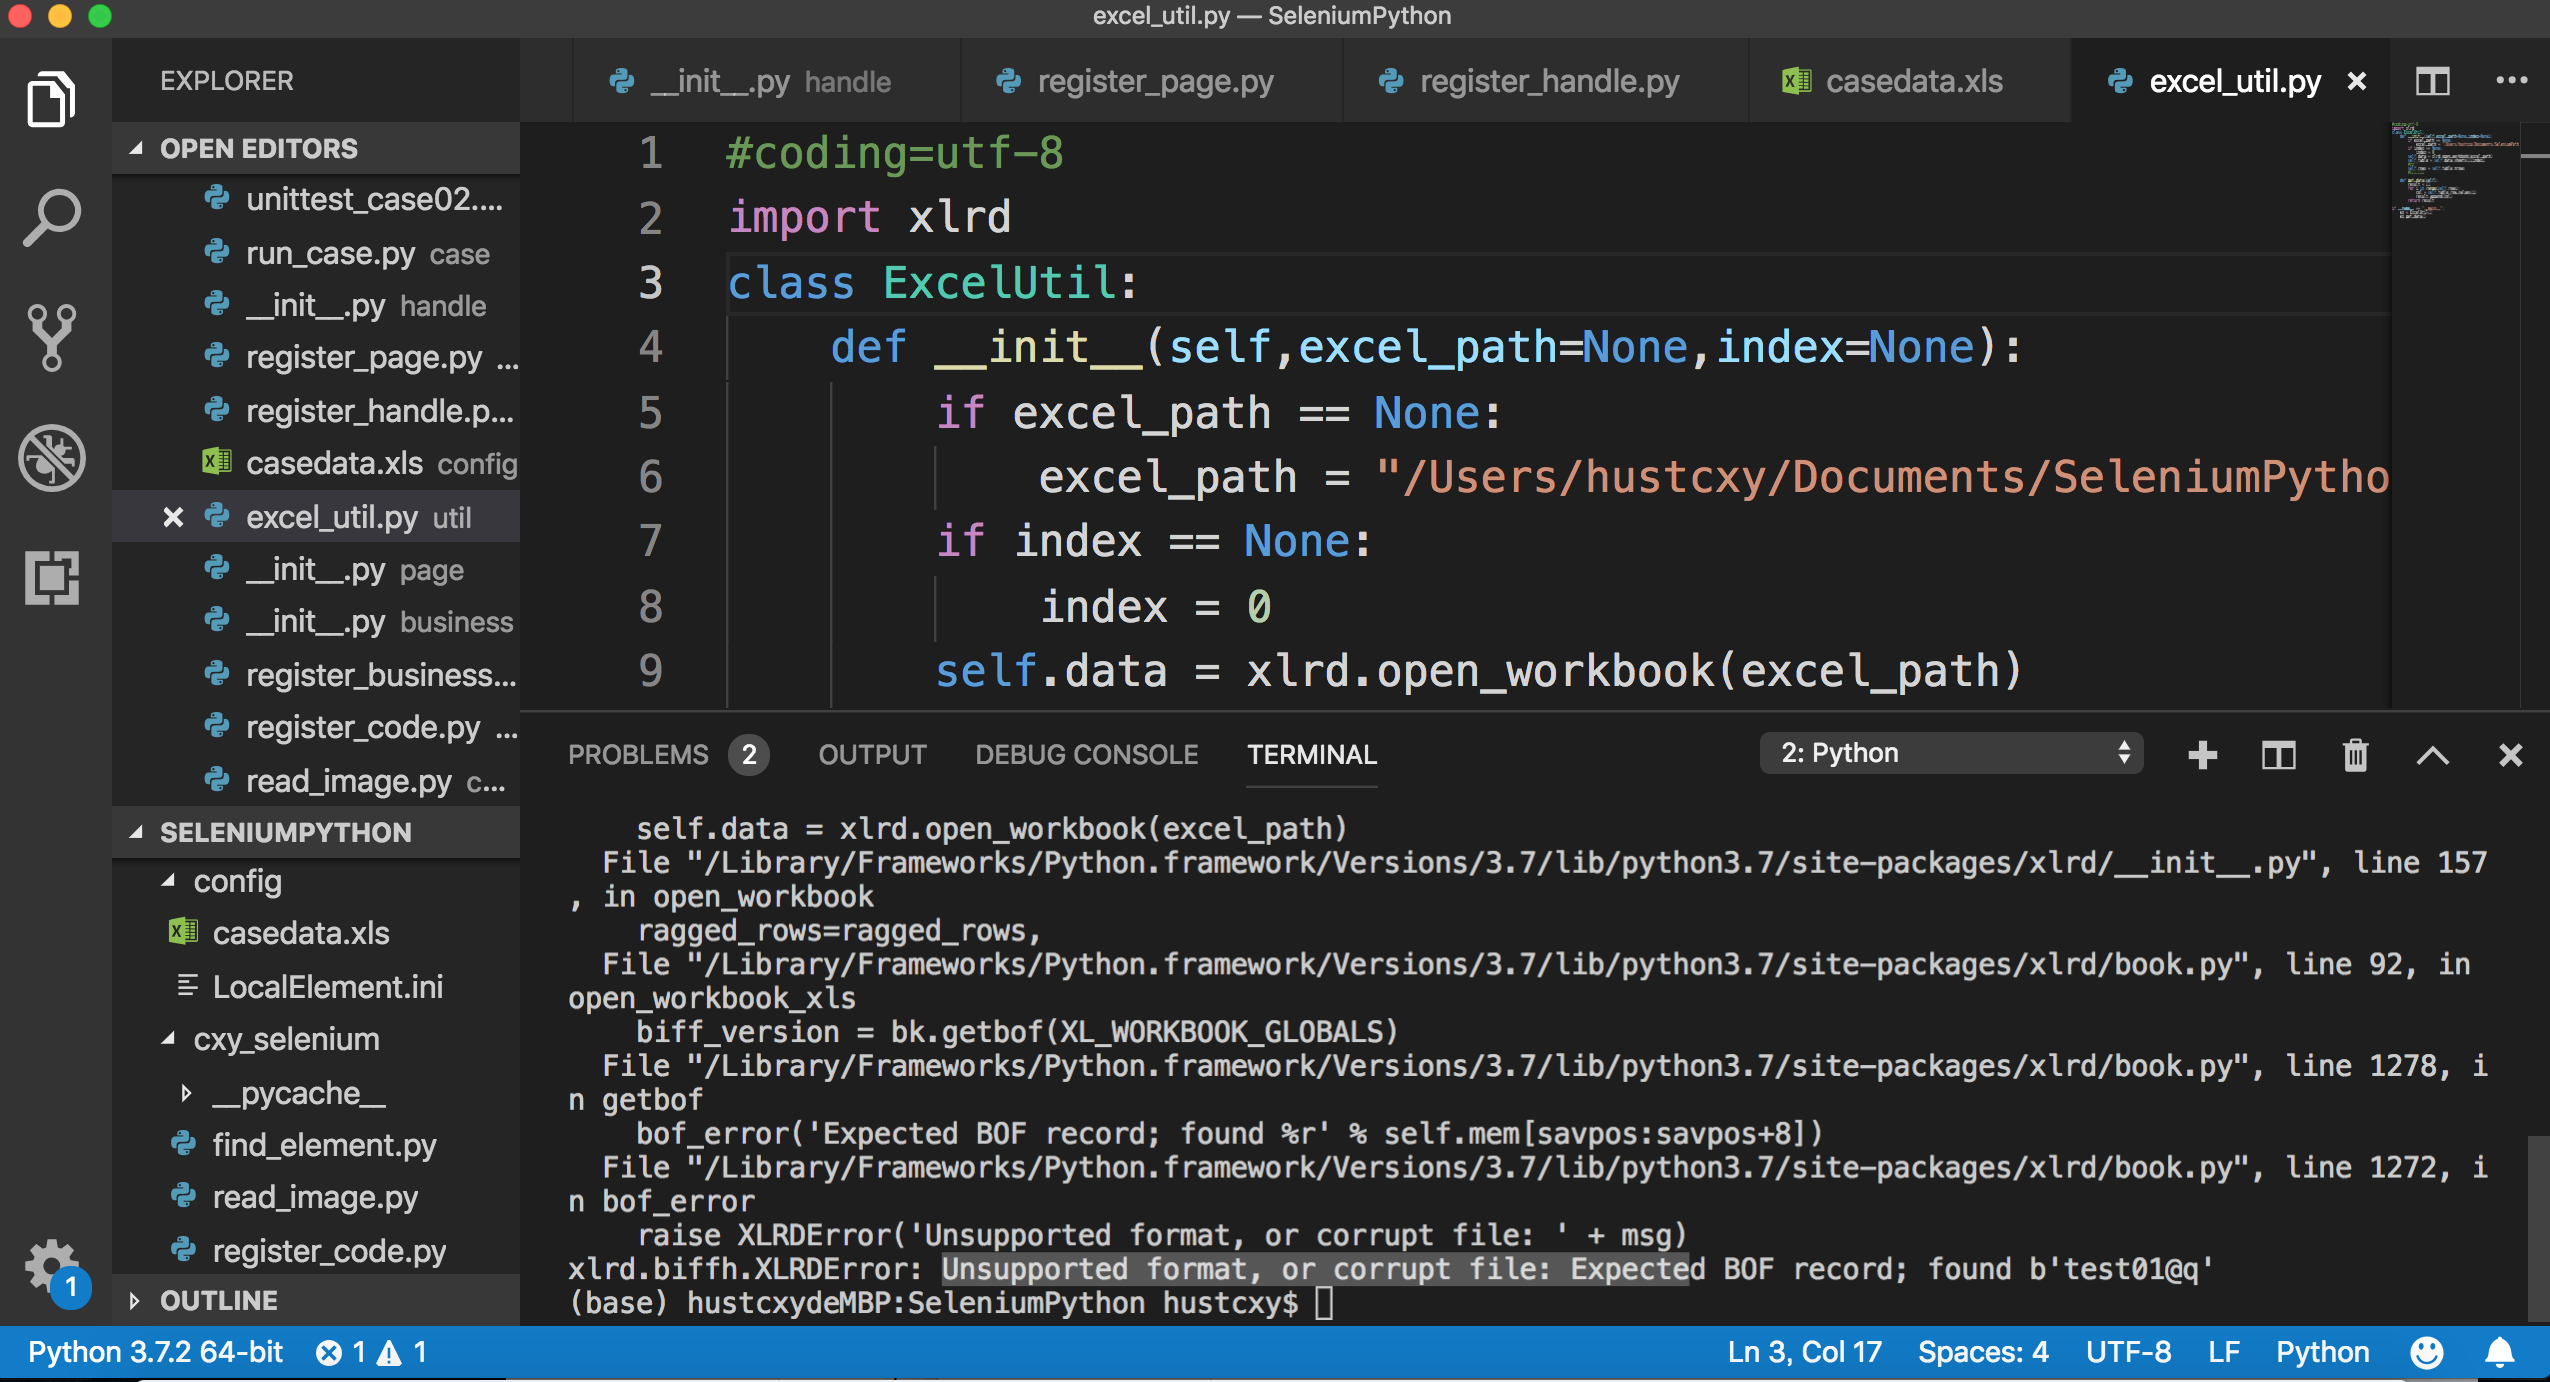This screenshot has width=2550, height=1382.
Task: Open run_case.py in Open Editors
Action: click(316, 253)
